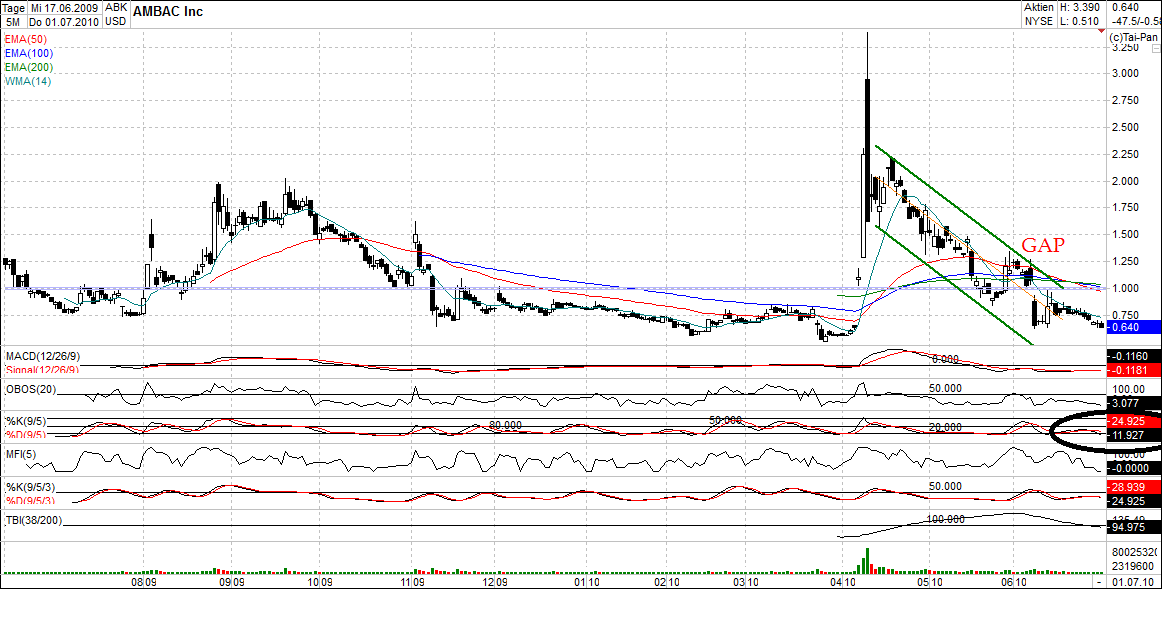Click the TBI(38/200) indicator label
This screenshot has height=624, width=1162.
[34, 520]
